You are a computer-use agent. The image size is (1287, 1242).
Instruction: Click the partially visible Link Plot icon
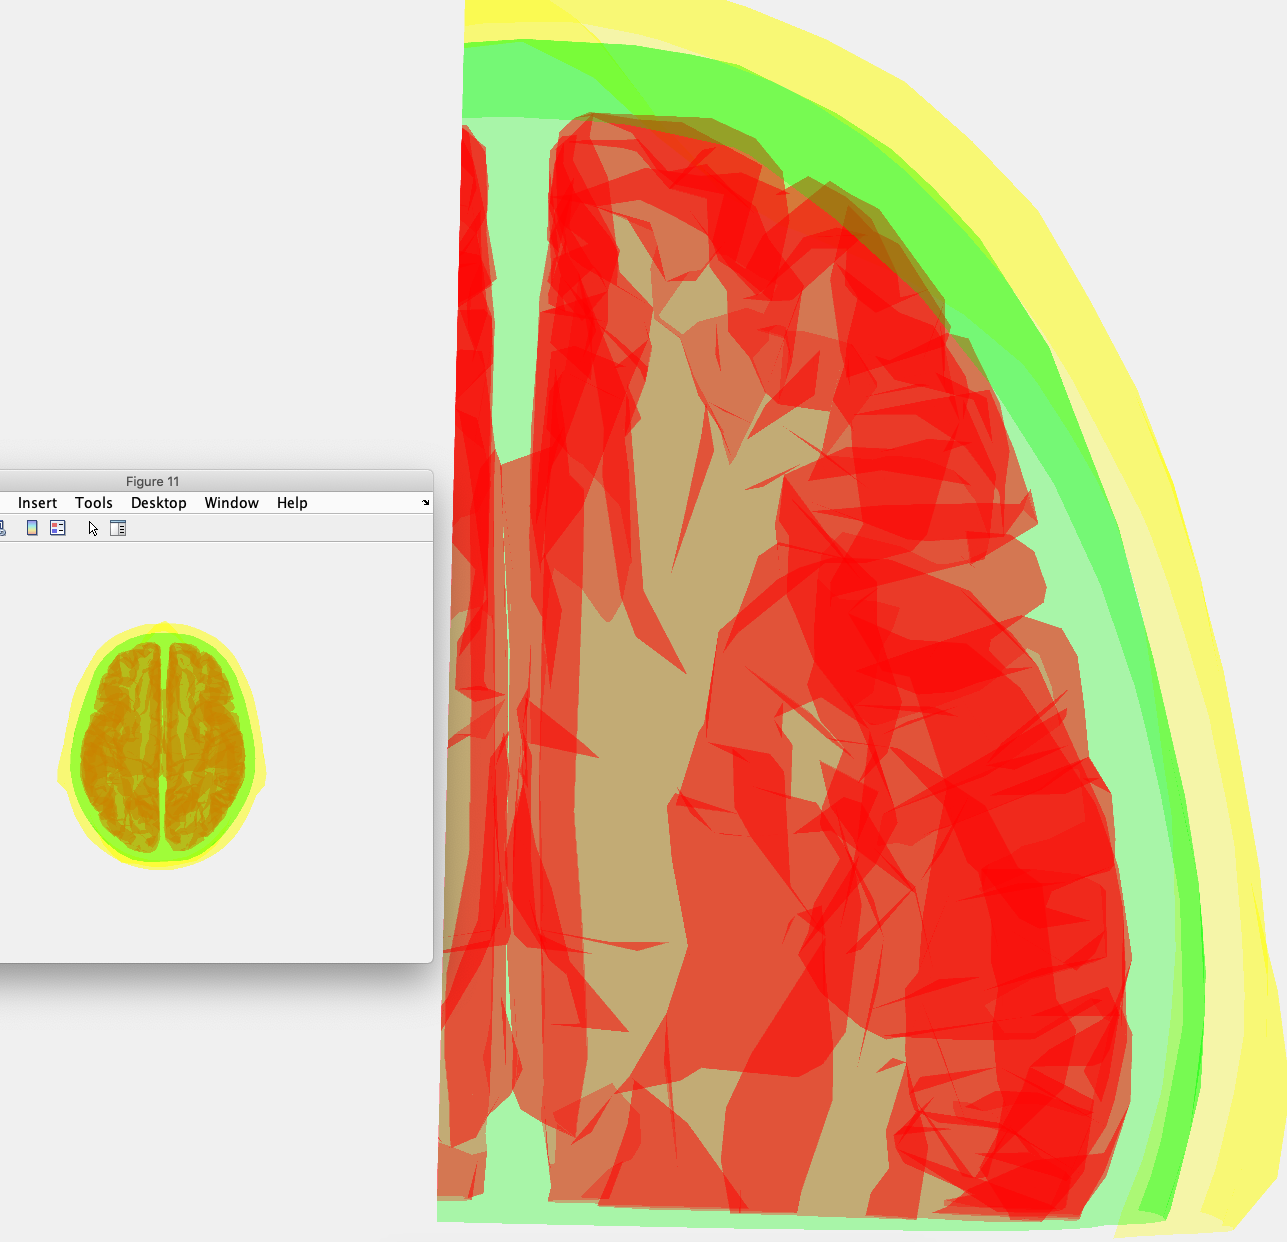3,528
